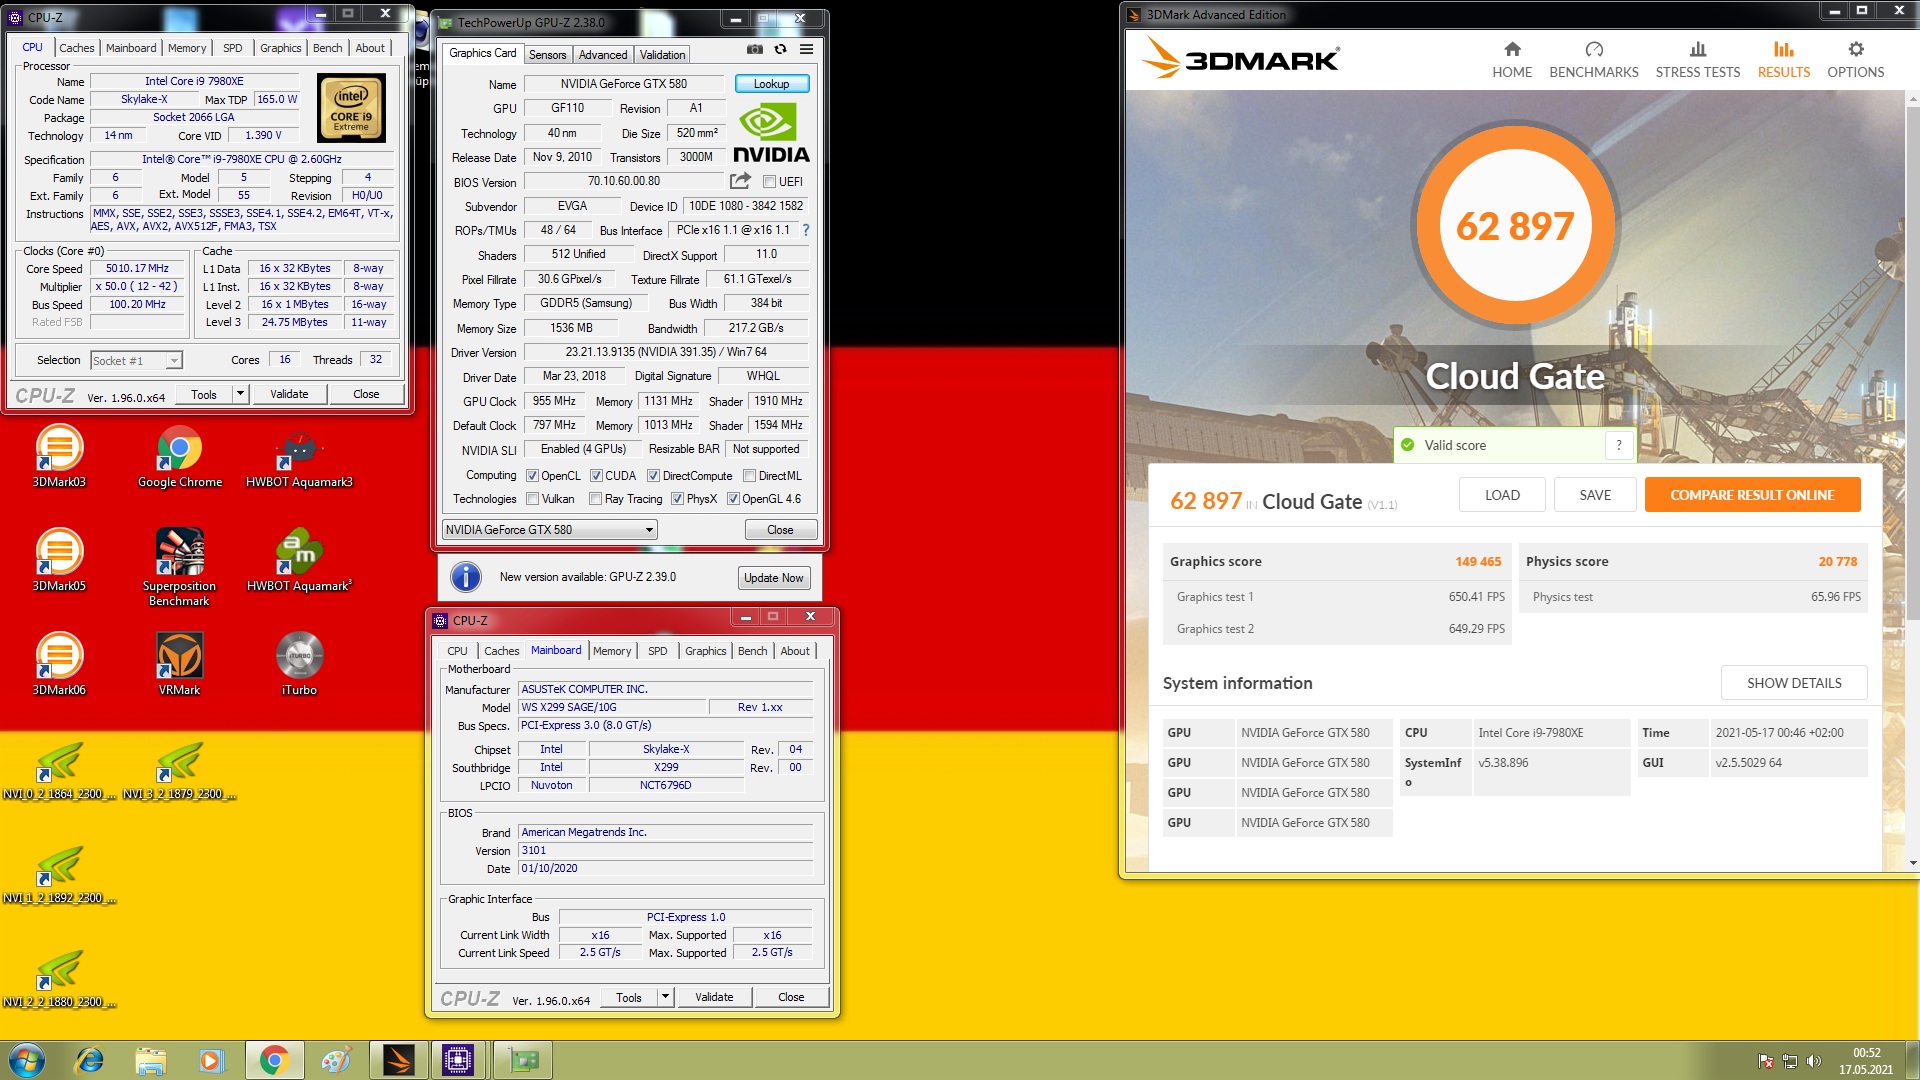Click SHOW DETAILS in System information
1920x1080 pixels.
[1794, 683]
